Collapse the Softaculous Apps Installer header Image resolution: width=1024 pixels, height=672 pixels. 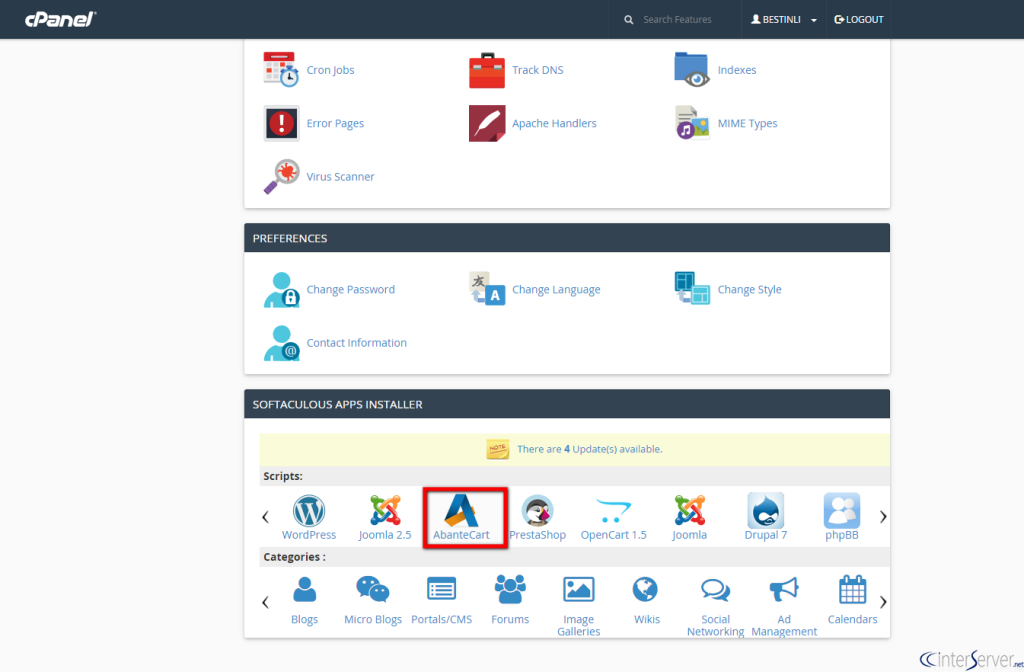point(567,404)
